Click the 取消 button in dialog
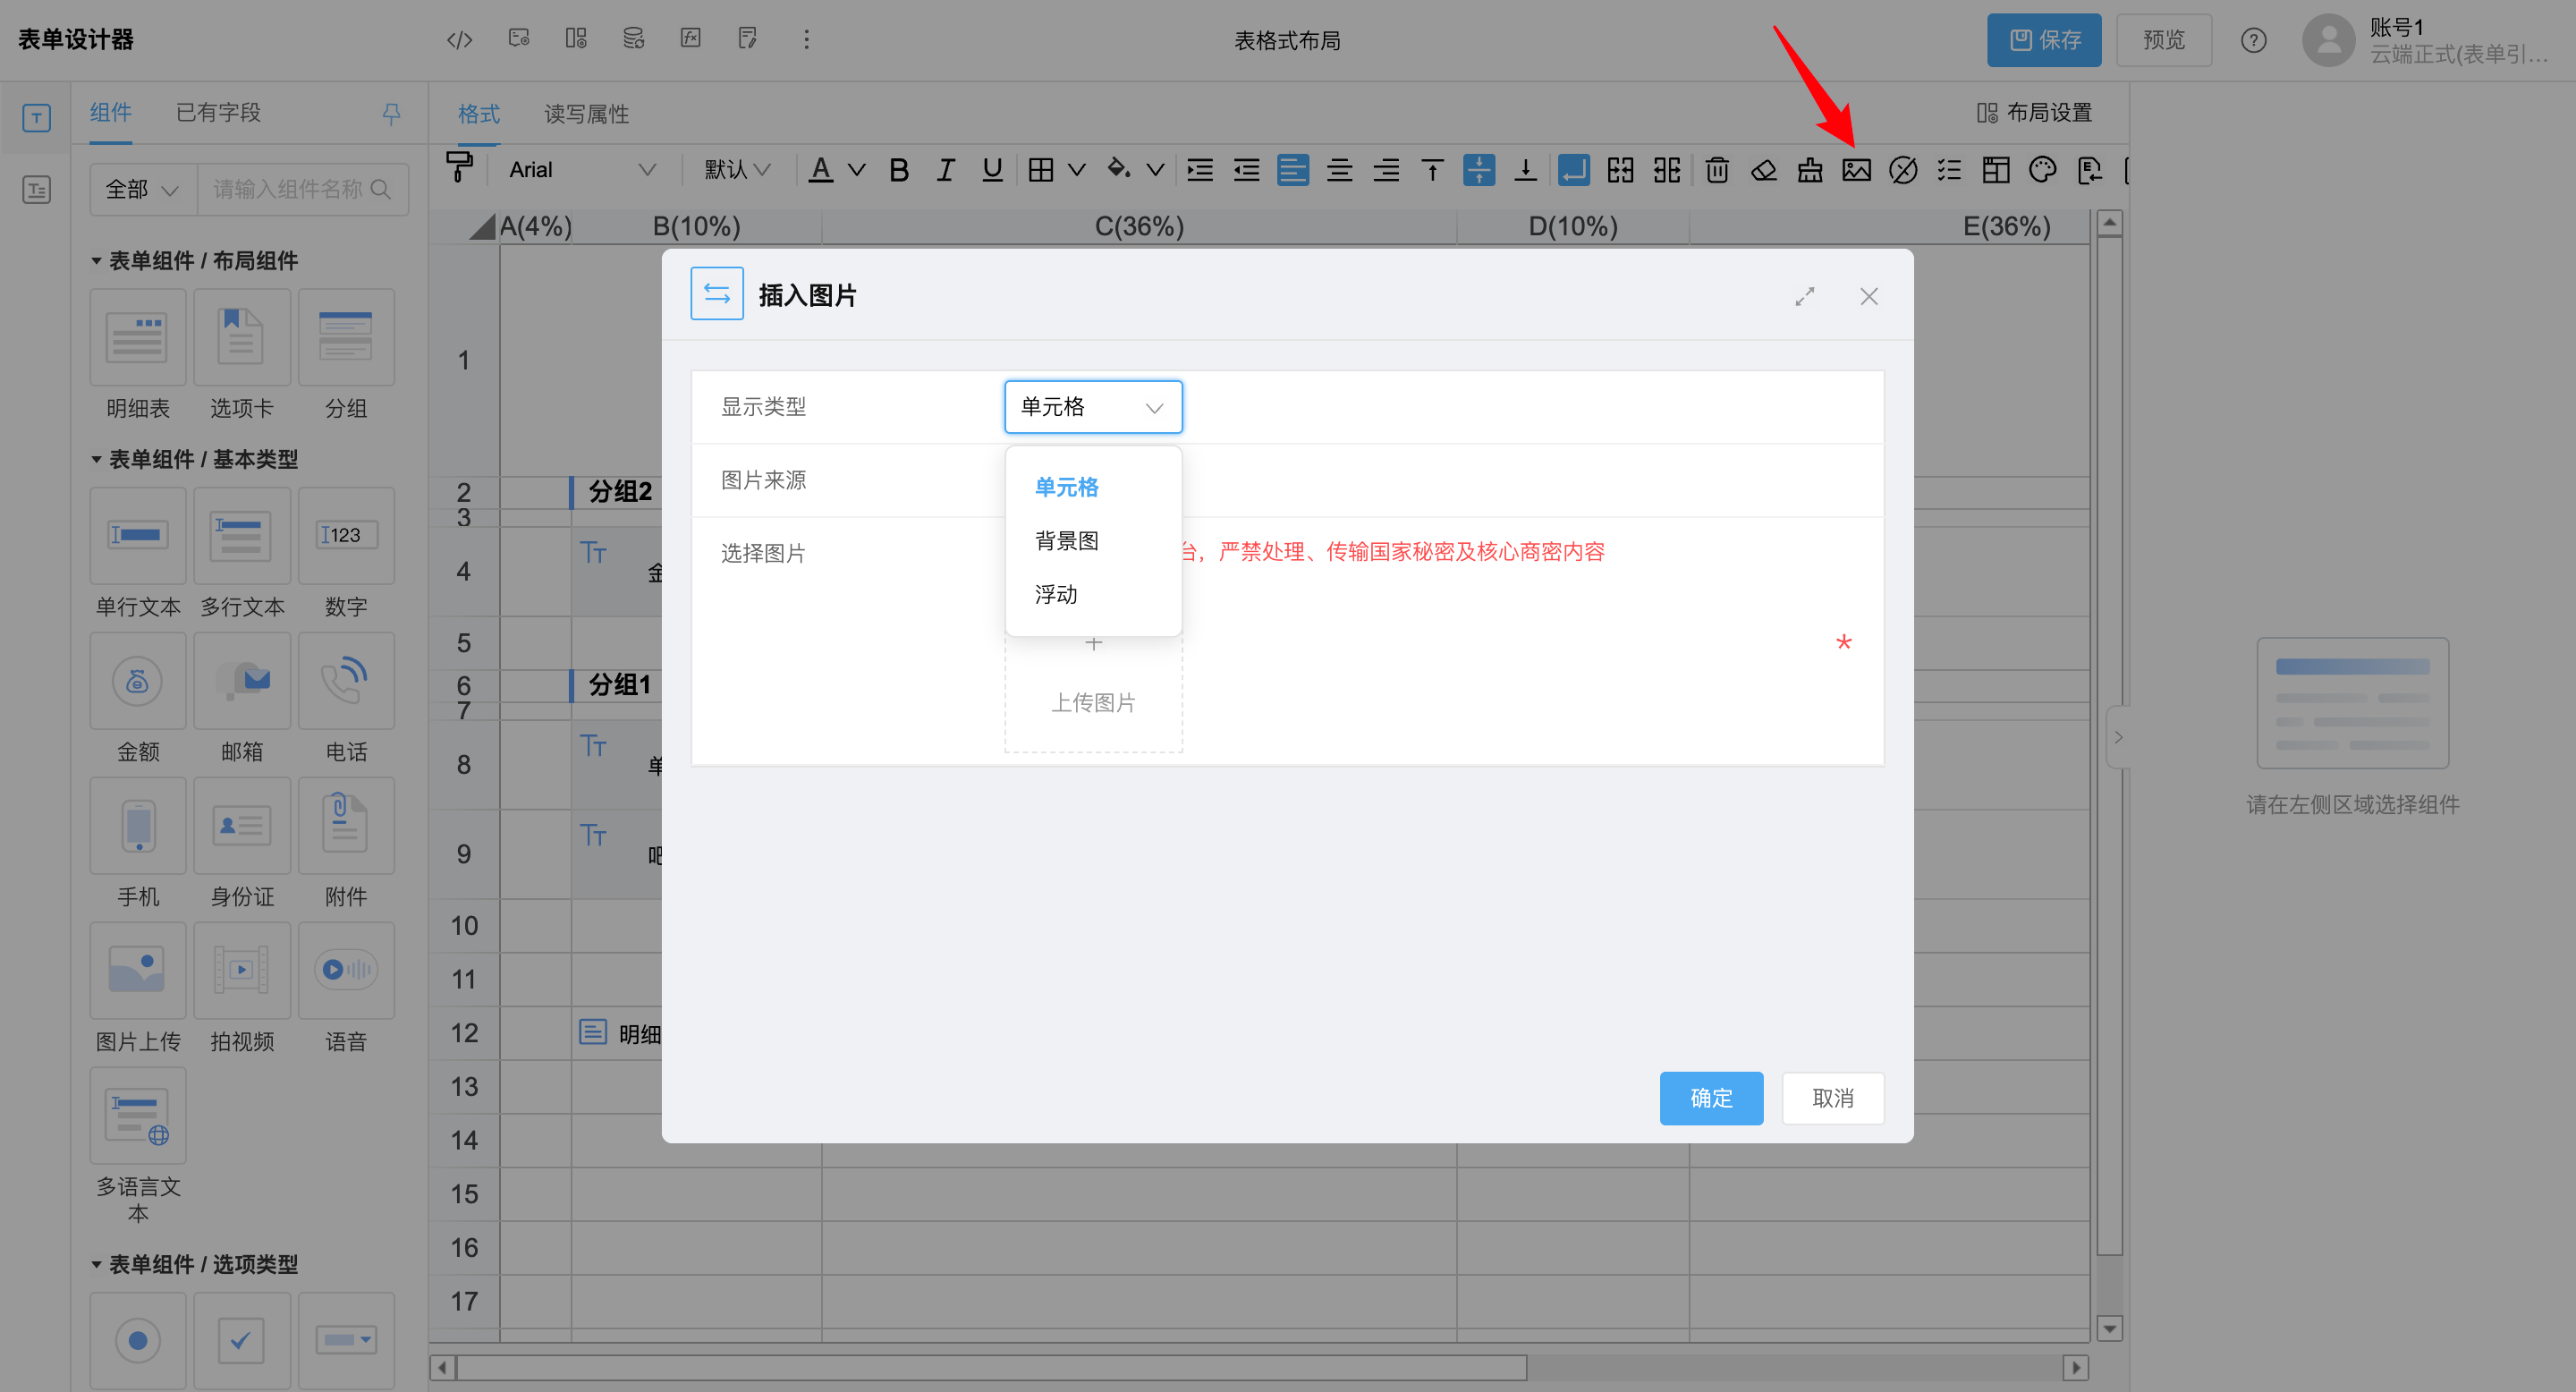The image size is (2576, 1392). click(1833, 1098)
